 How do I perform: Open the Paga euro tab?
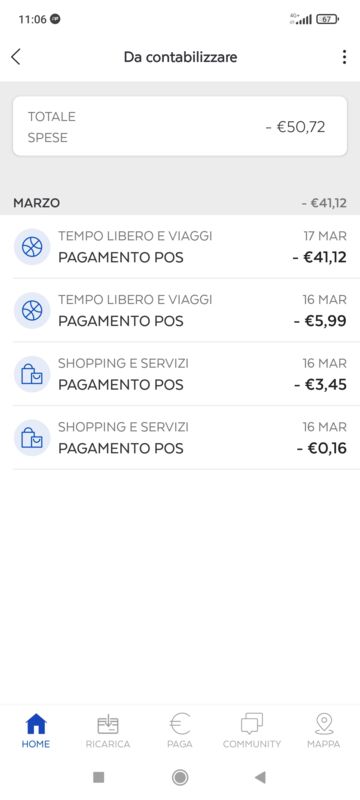coord(179,731)
